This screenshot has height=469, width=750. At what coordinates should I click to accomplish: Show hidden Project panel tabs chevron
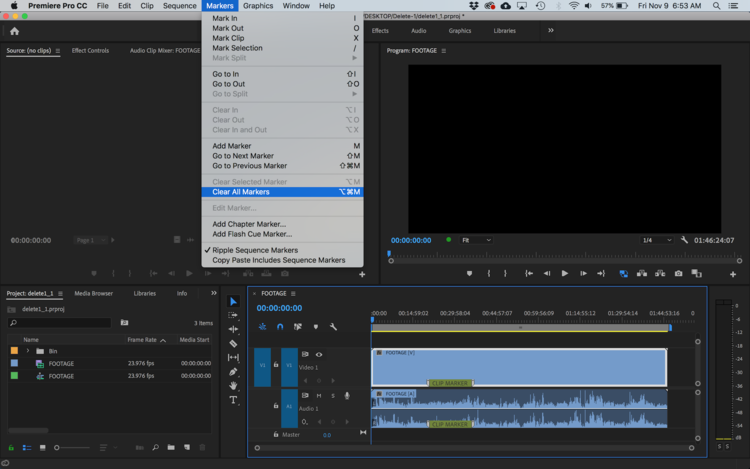214,293
